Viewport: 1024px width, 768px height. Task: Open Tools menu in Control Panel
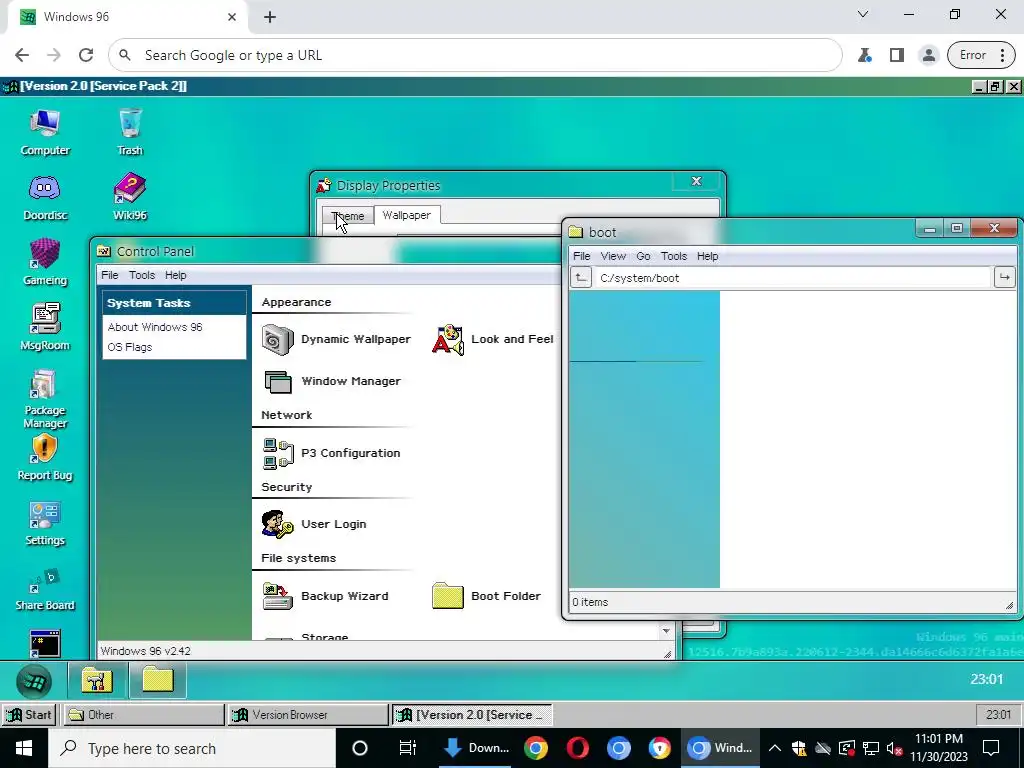click(x=142, y=275)
